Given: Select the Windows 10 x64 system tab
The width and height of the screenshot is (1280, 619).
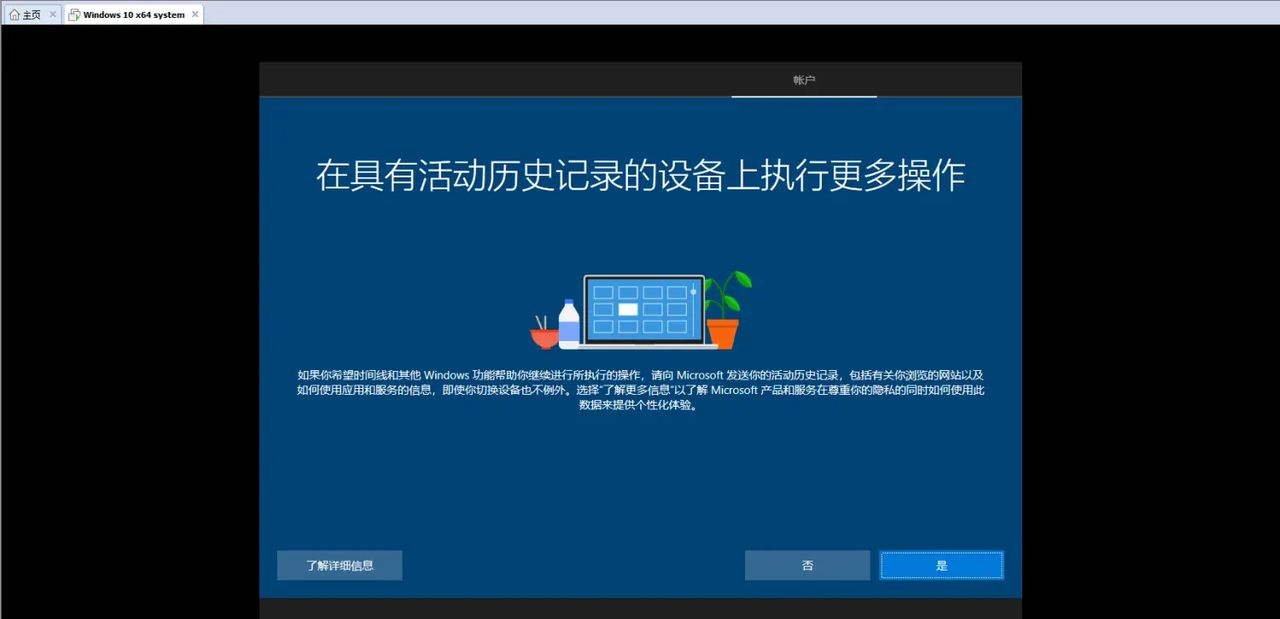Looking at the screenshot, I should (134, 14).
